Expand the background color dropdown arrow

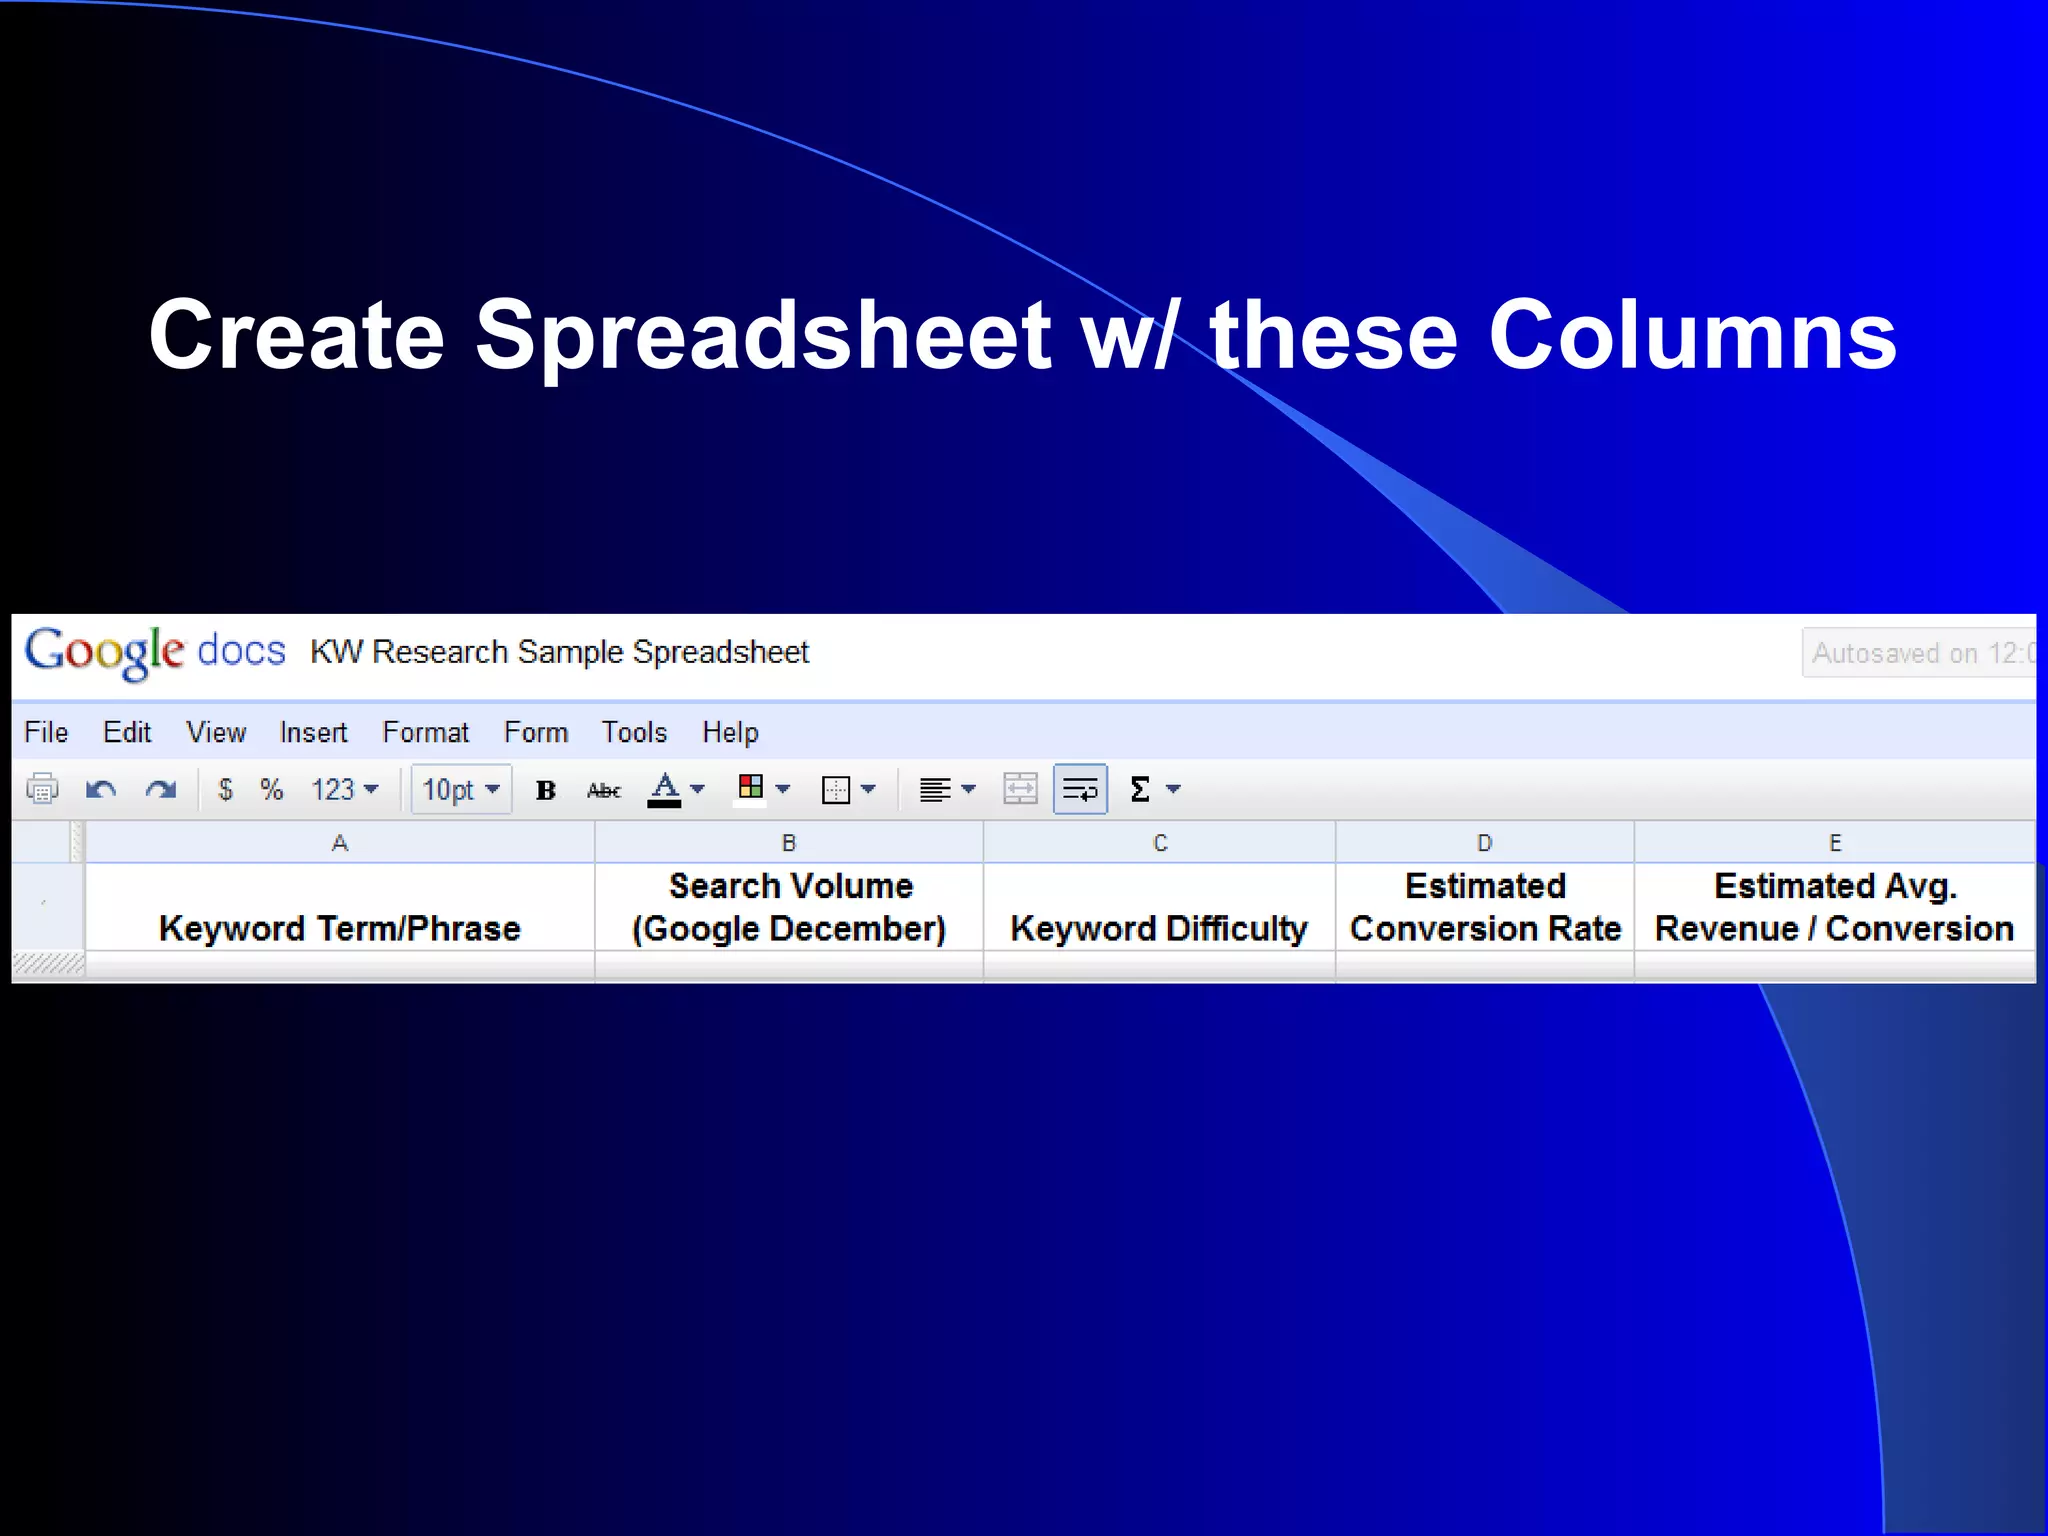point(783,789)
